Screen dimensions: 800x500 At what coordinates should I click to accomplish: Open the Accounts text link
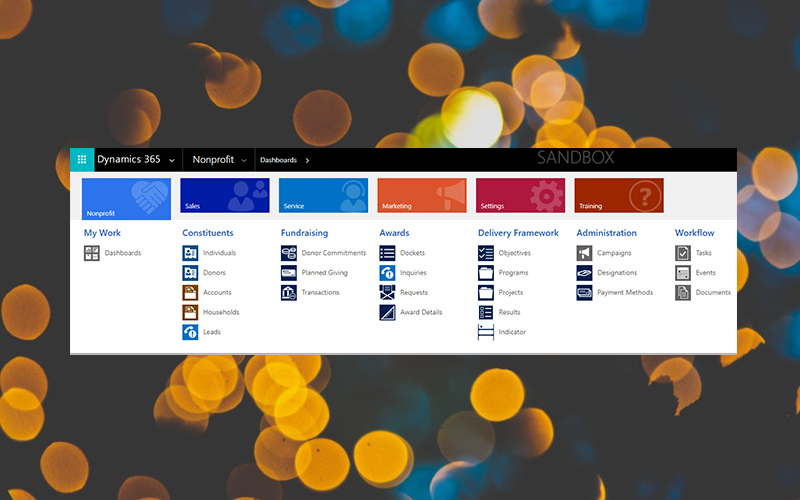pos(217,292)
